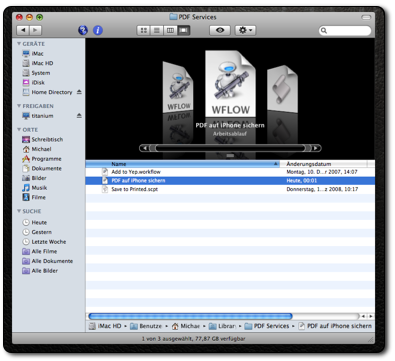
Task: Go back with the left arrow button
Action: [x=23, y=30]
